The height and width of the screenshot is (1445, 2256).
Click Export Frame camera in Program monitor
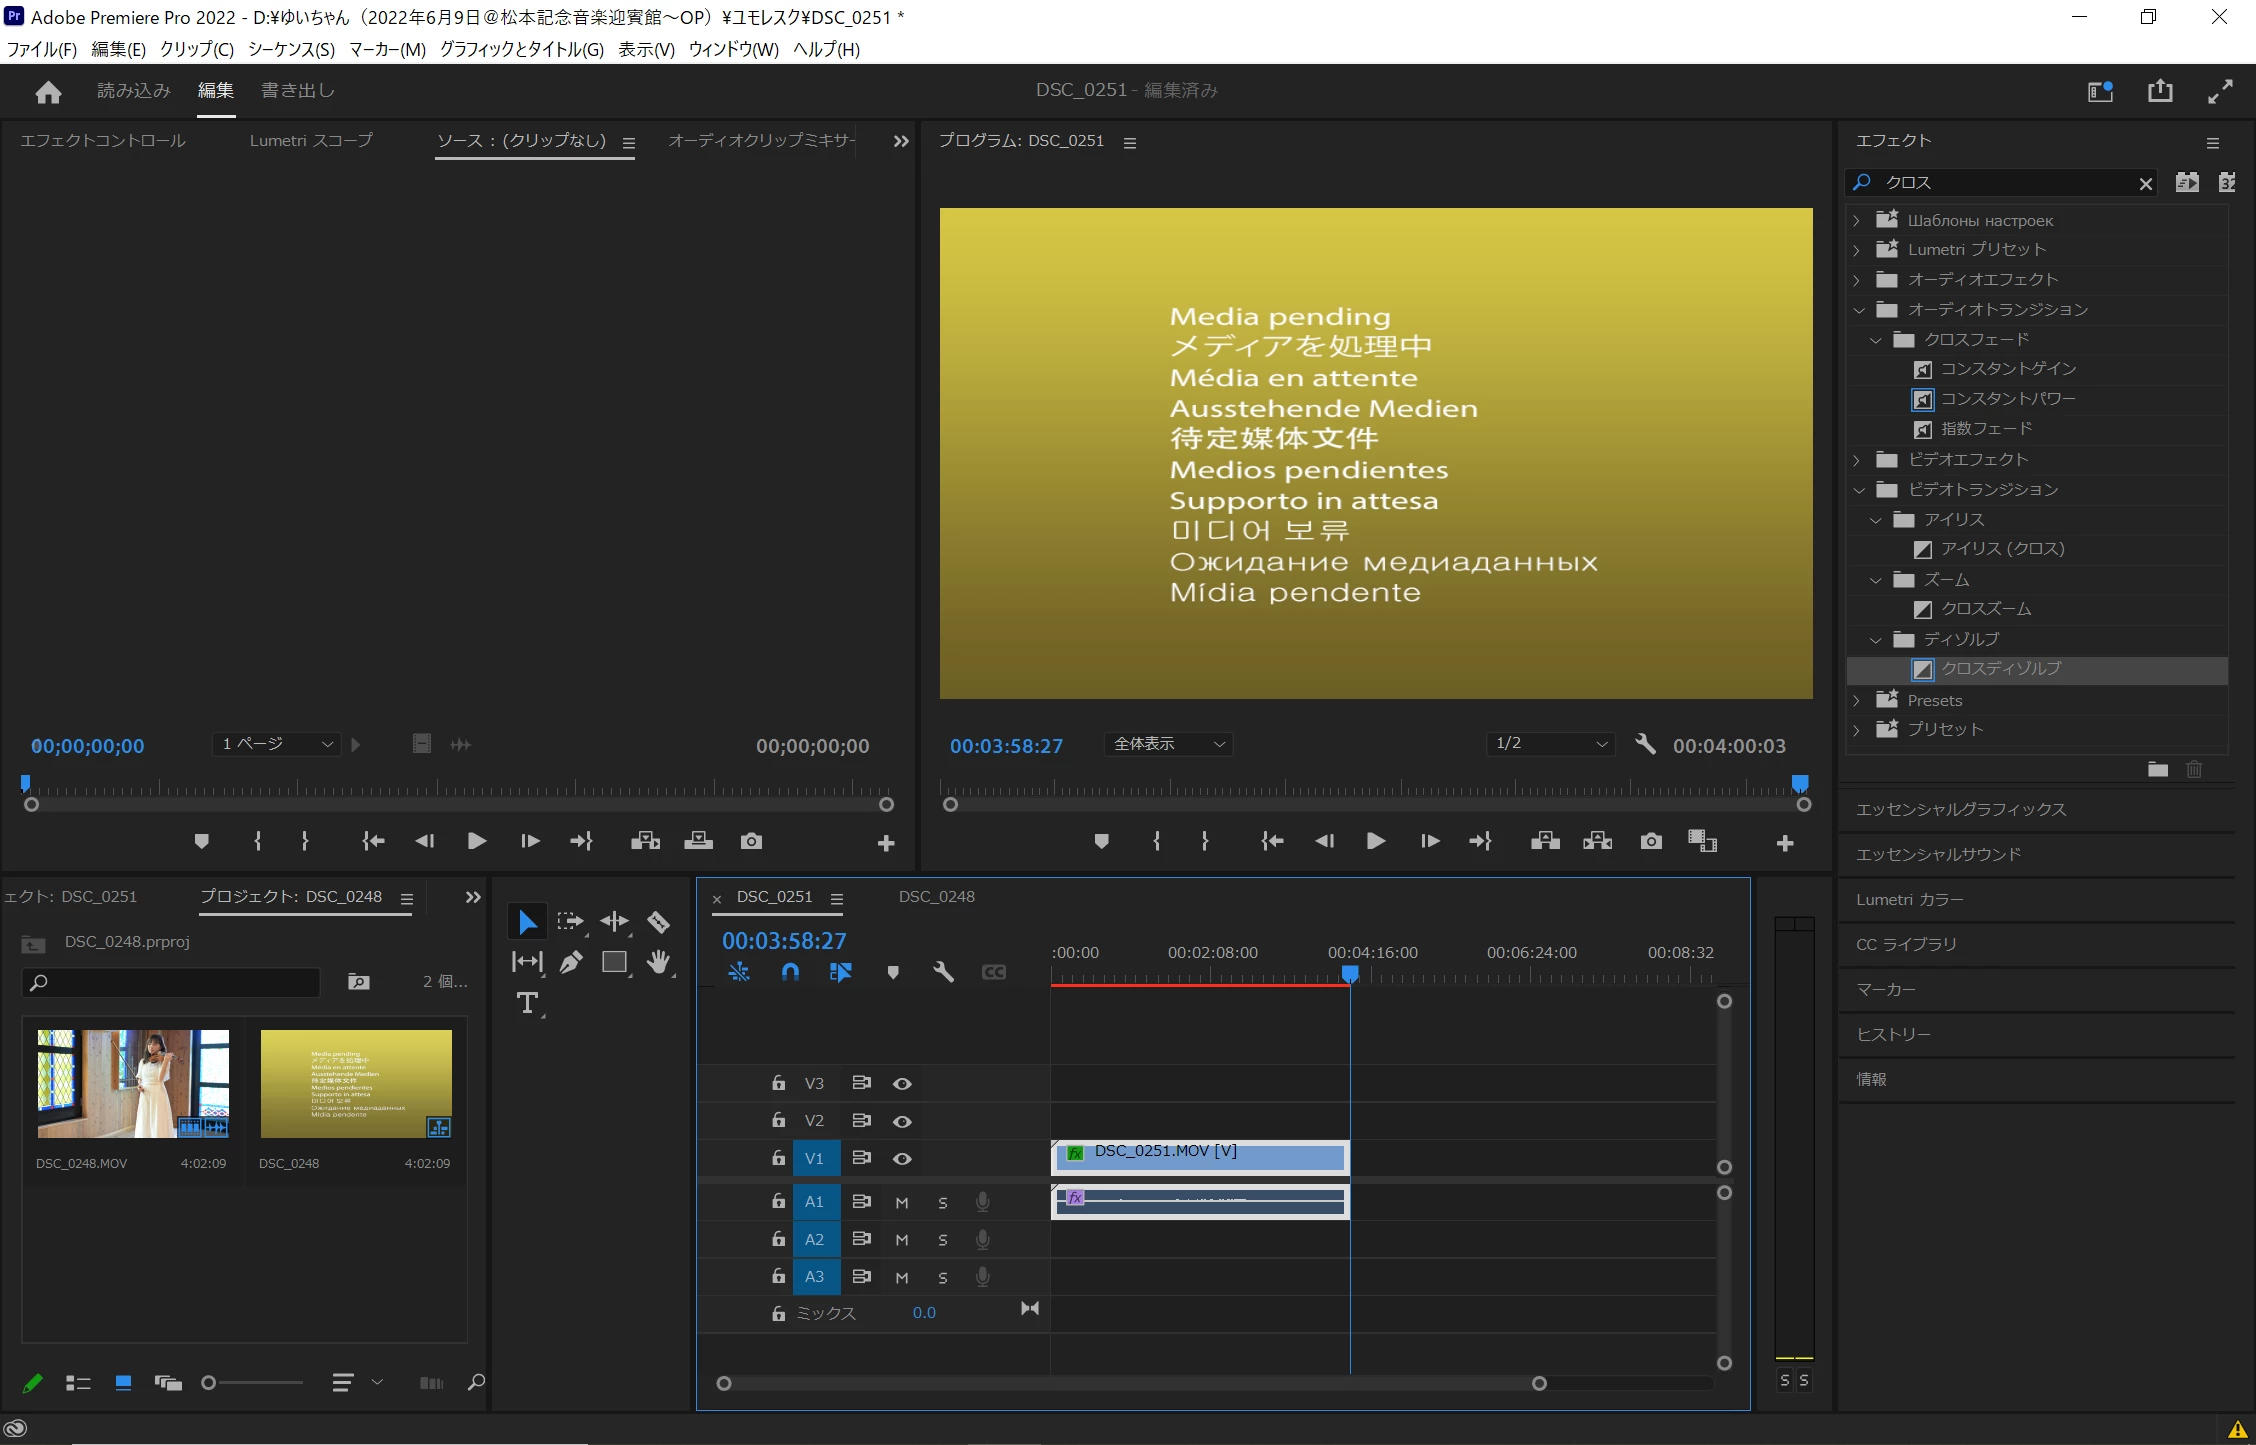(1651, 841)
